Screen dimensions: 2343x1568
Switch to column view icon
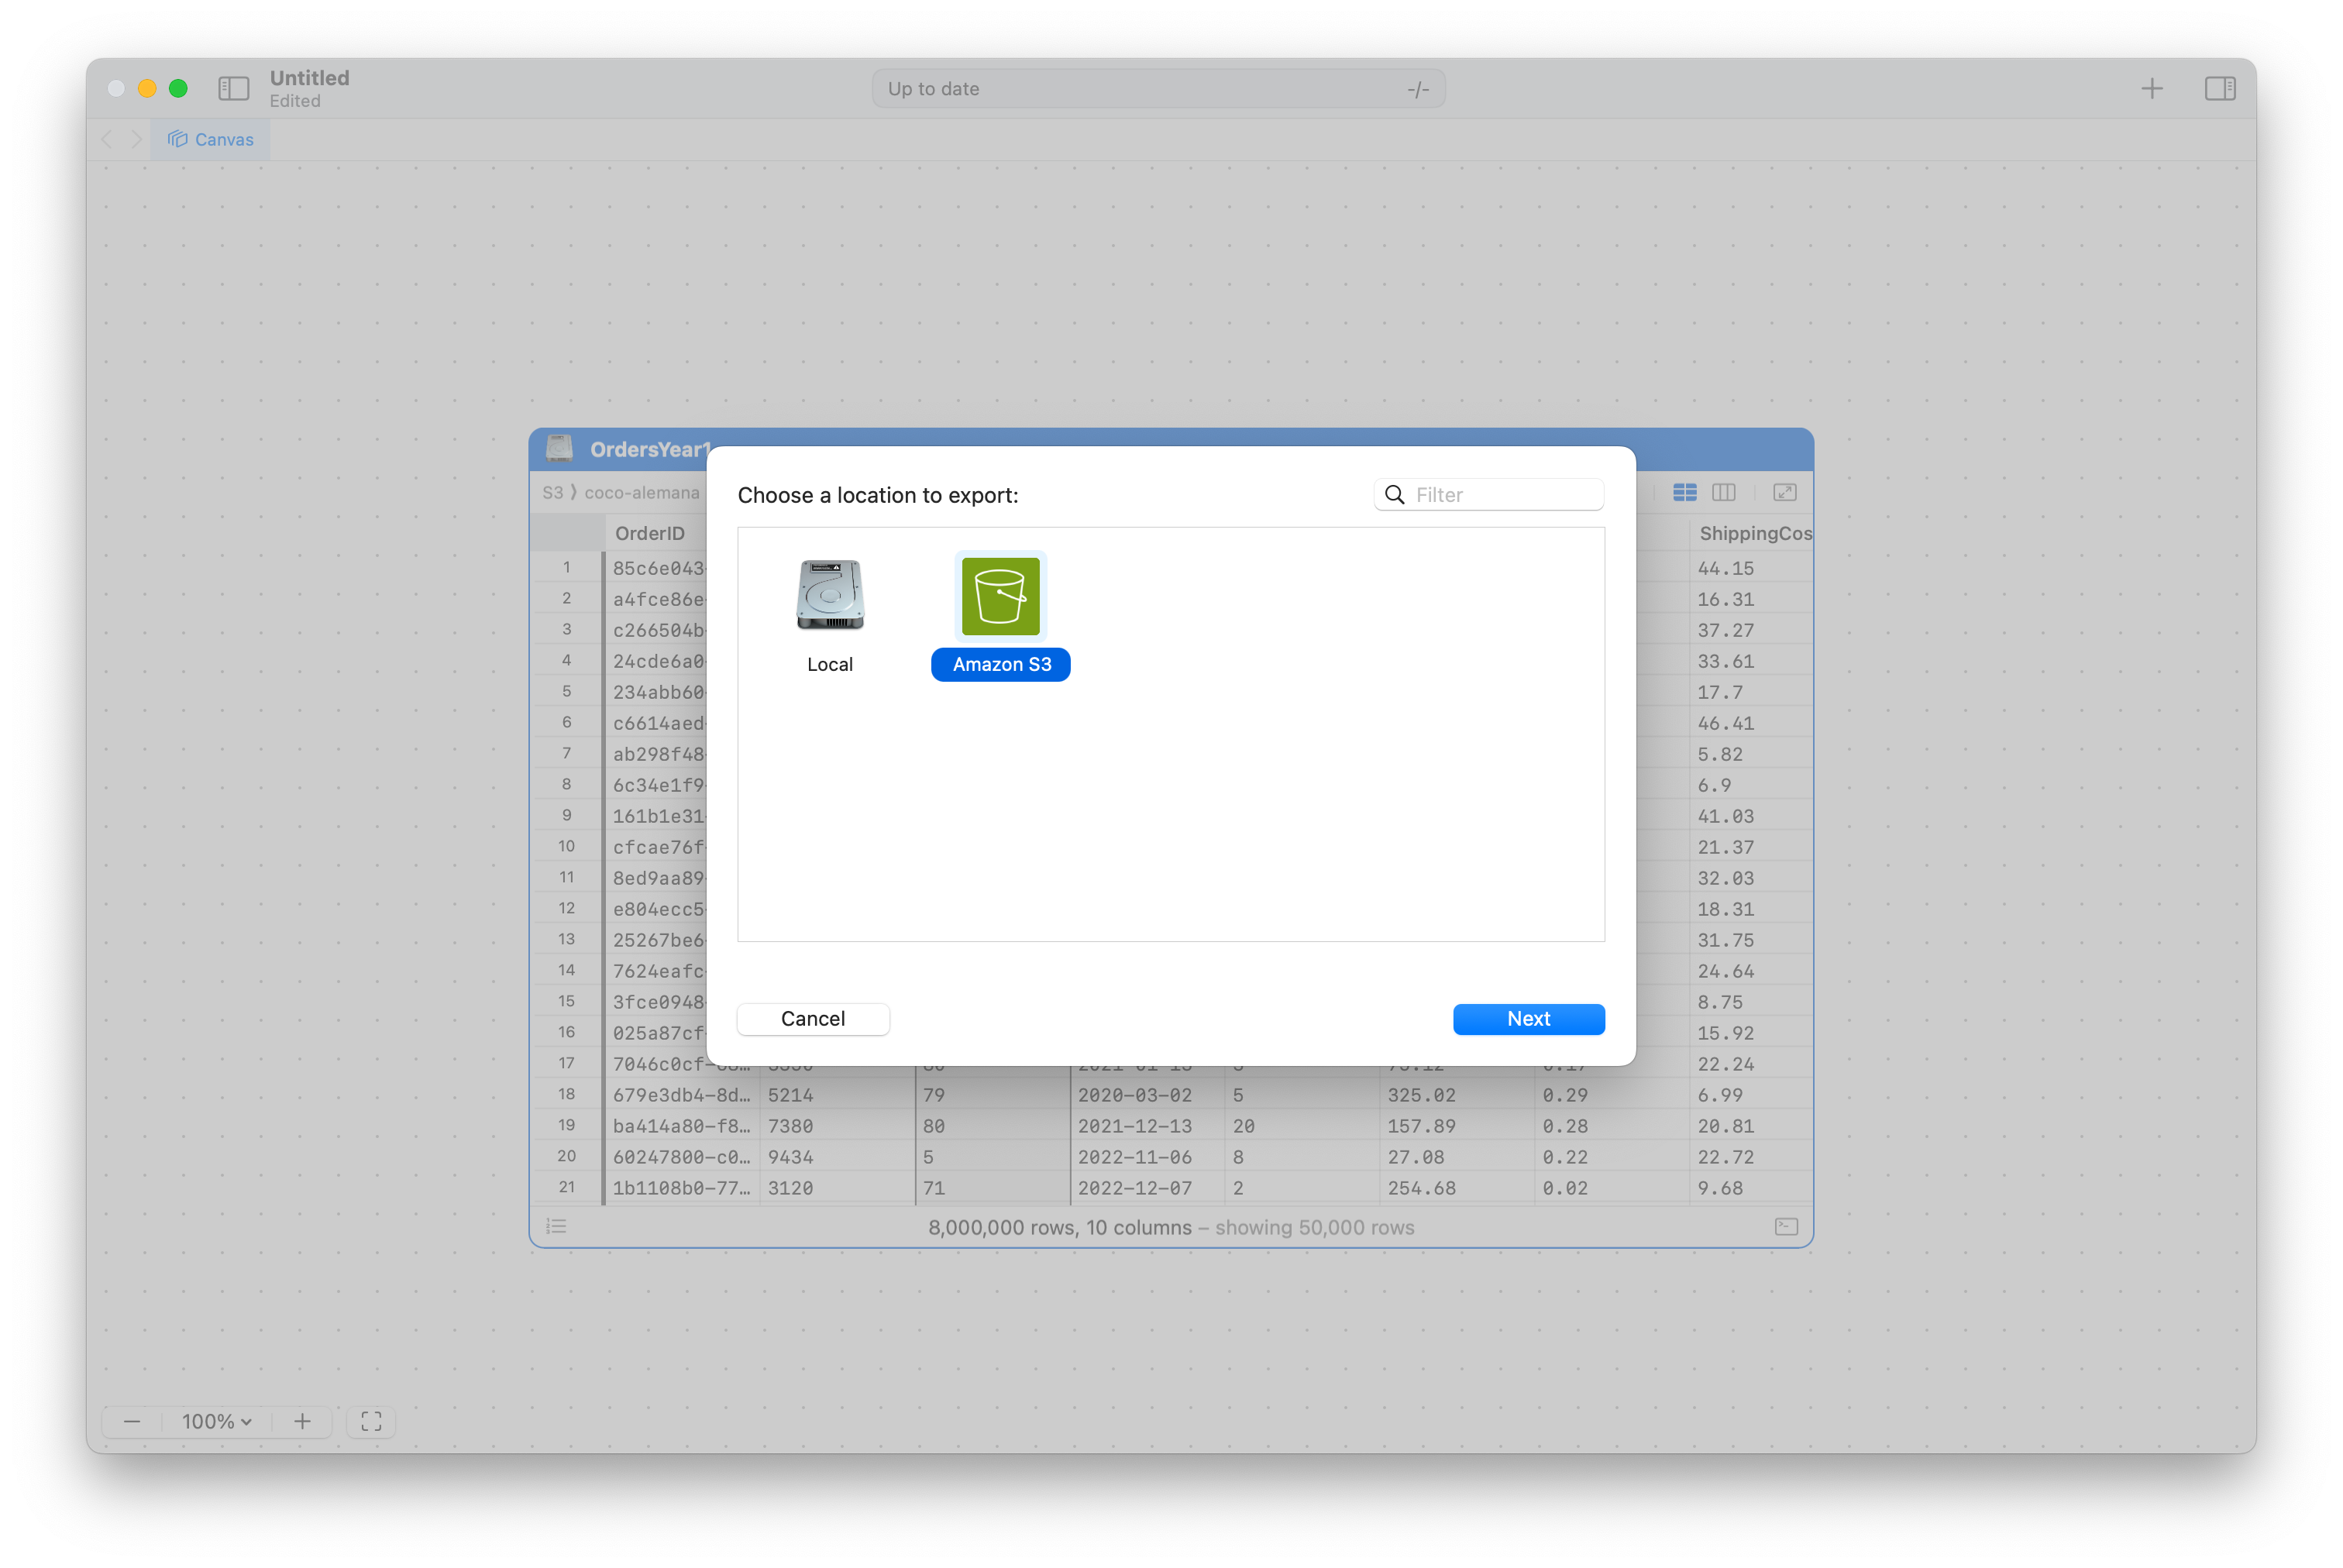point(1723,492)
